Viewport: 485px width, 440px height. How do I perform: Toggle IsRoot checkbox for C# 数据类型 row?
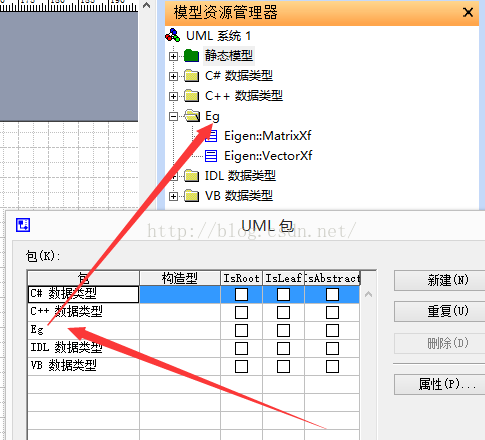click(x=241, y=295)
